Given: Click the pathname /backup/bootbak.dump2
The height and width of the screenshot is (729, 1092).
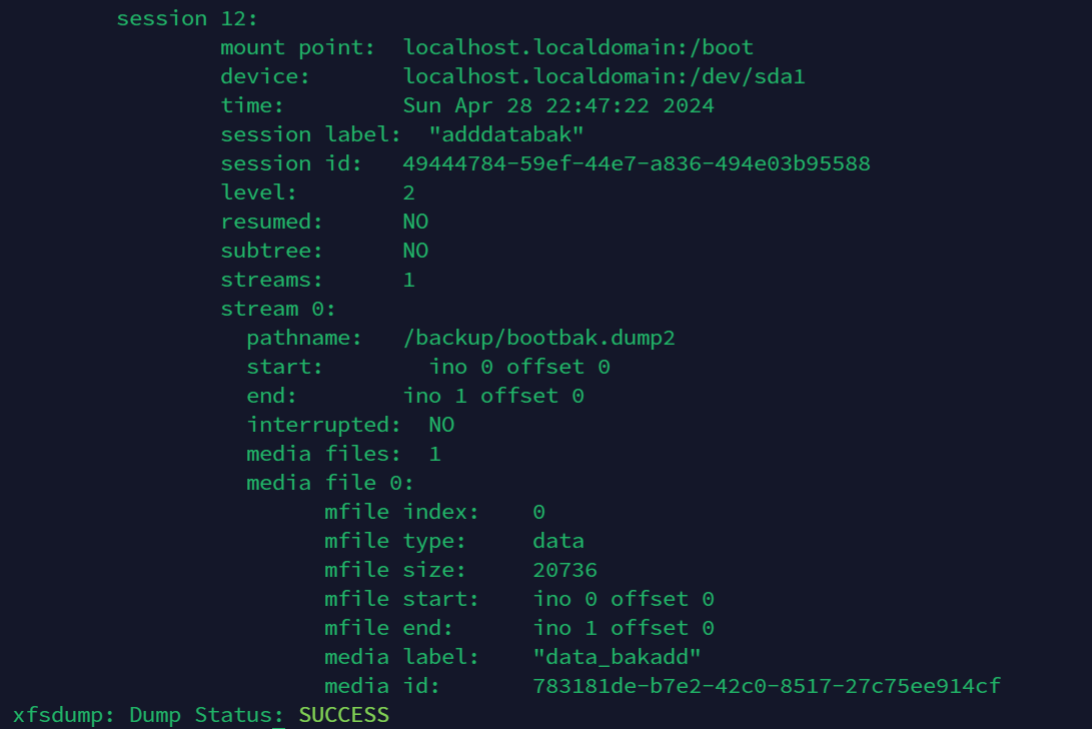Looking at the screenshot, I should (x=539, y=338).
